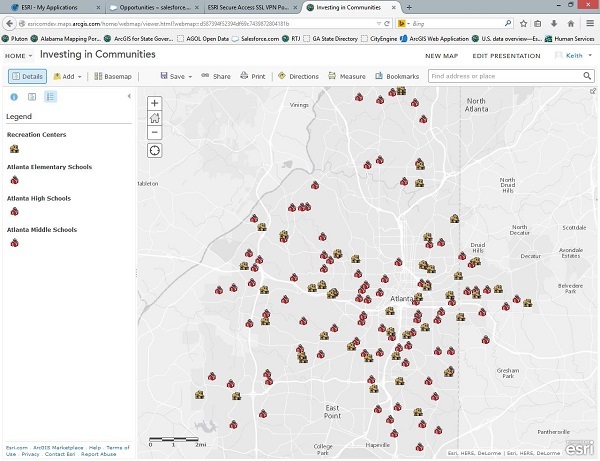Open the browser hamburger menu
This screenshot has width=600, height=461.
click(x=590, y=24)
